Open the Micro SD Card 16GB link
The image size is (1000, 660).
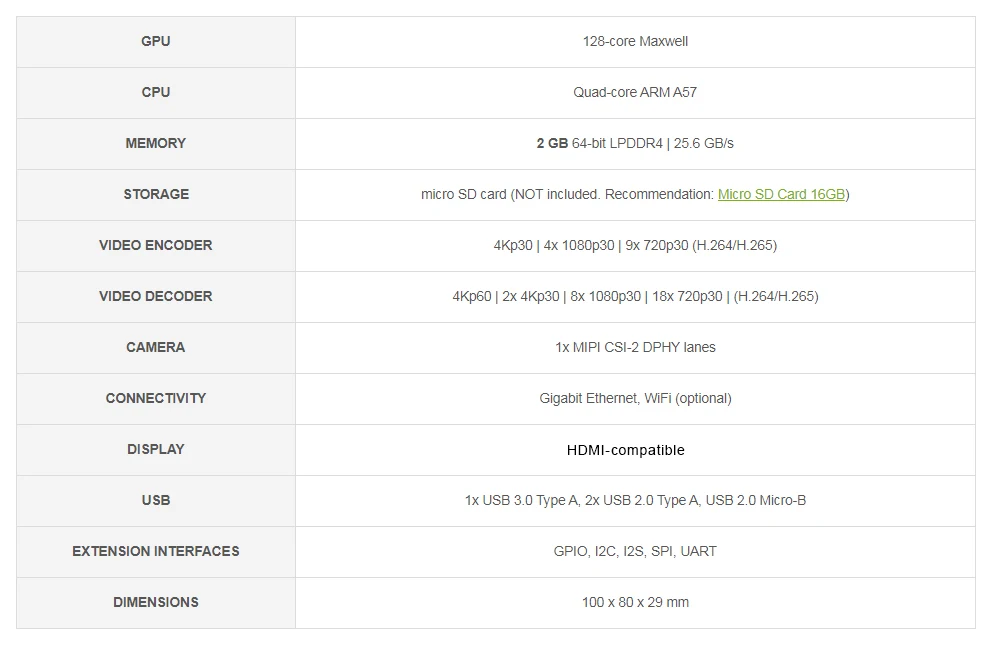(x=781, y=194)
